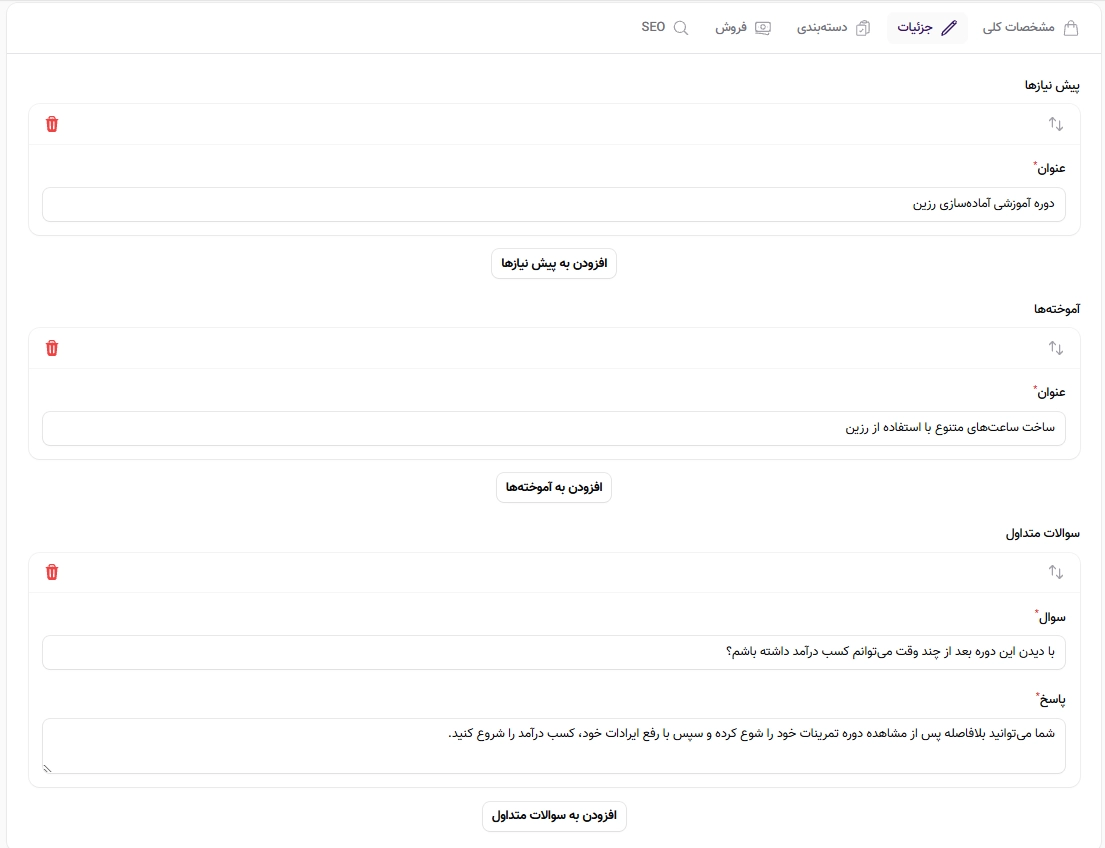Open the فروش tab
Image resolution: width=1105 pixels, height=848 pixels.
(743, 27)
